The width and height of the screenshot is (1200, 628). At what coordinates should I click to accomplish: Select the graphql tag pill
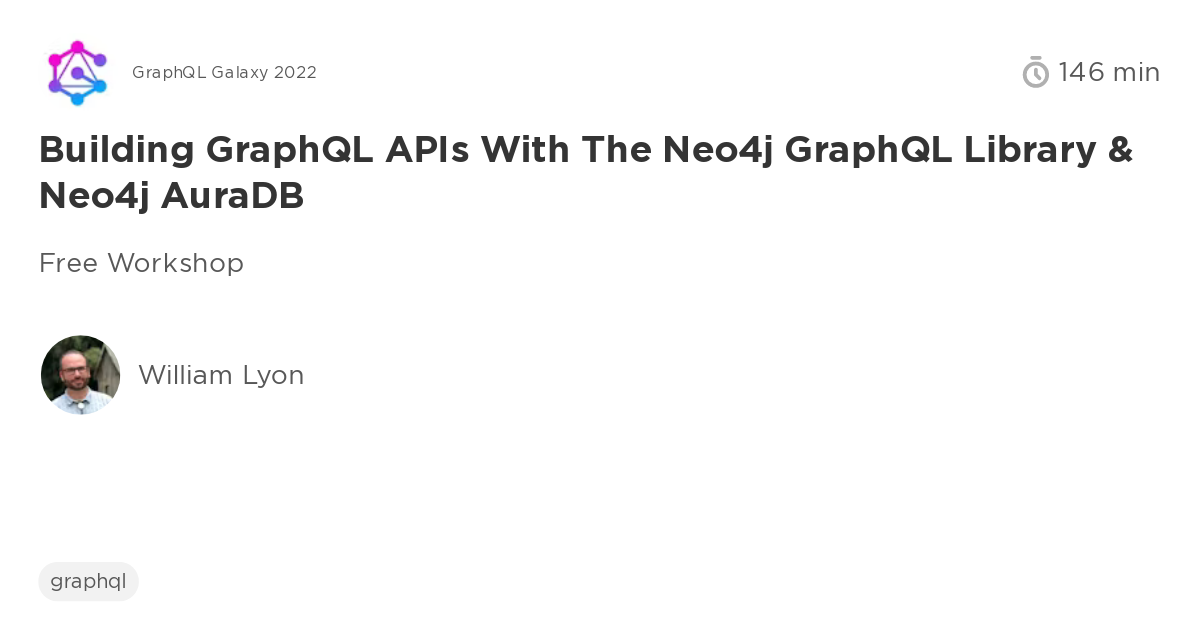pyautogui.click(x=88, y=581)
